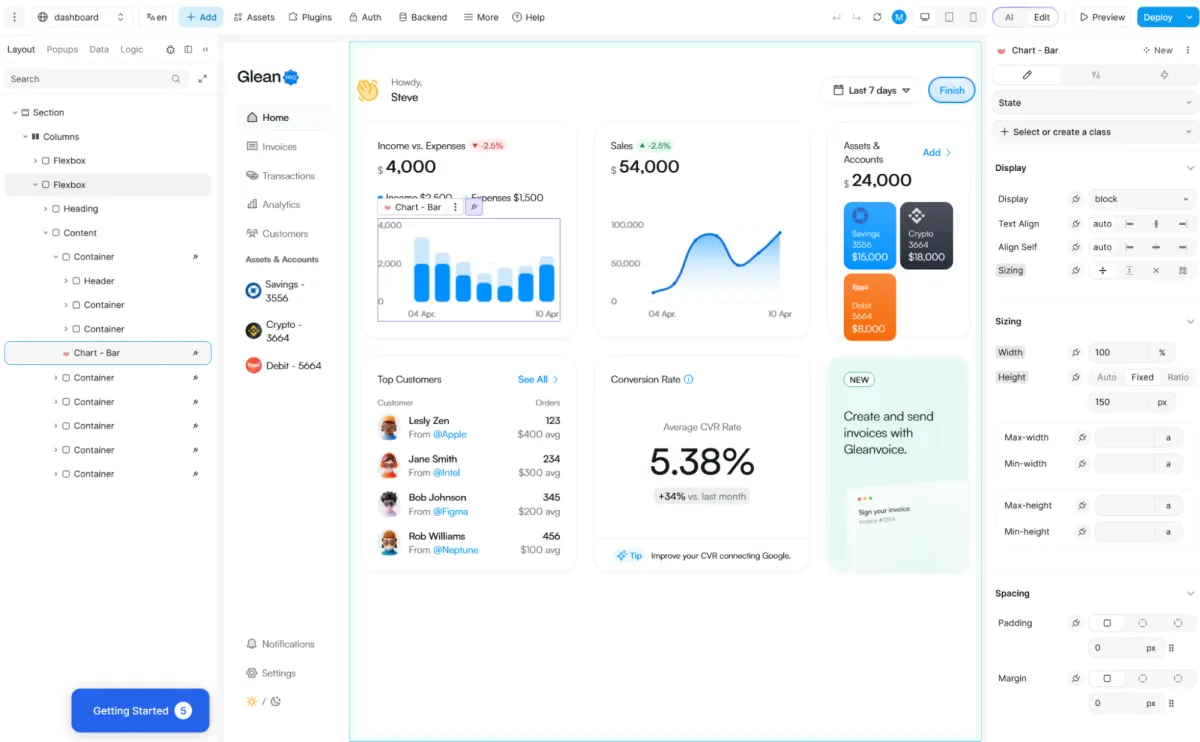The height and width of the screenshot is (742, 1200).
Task: Open the Assets menu
Action: pos(254,17)
